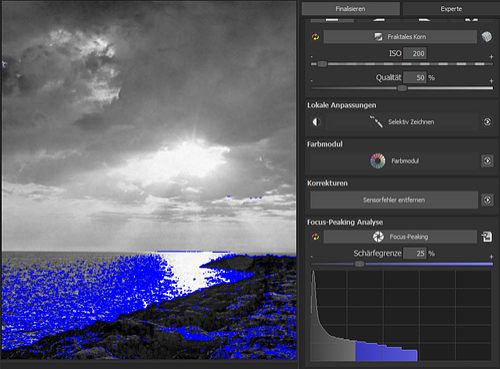Click the ISO value field showing 200
Viewport: 500px width, 369px height.
(415, 53)
